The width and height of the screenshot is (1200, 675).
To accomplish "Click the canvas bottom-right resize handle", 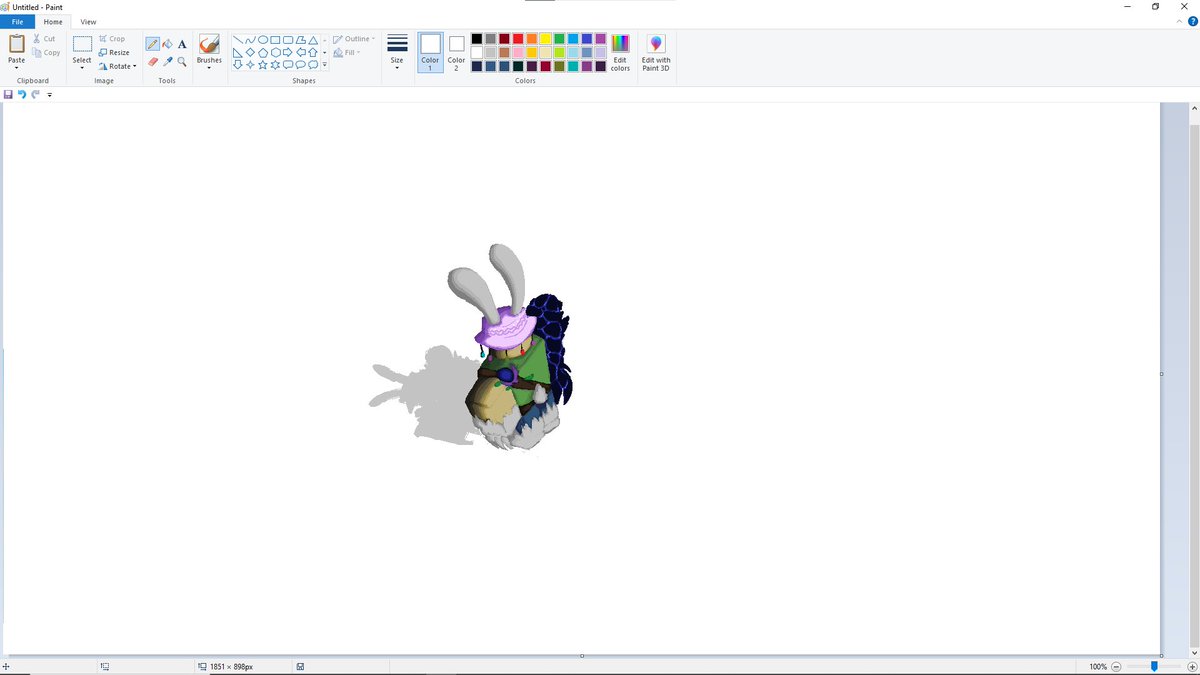I will tap(1161, 656).
